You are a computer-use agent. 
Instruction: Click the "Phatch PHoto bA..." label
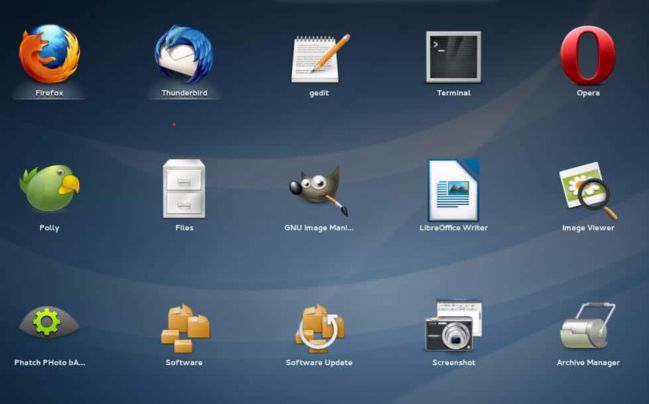coord(50,363)
